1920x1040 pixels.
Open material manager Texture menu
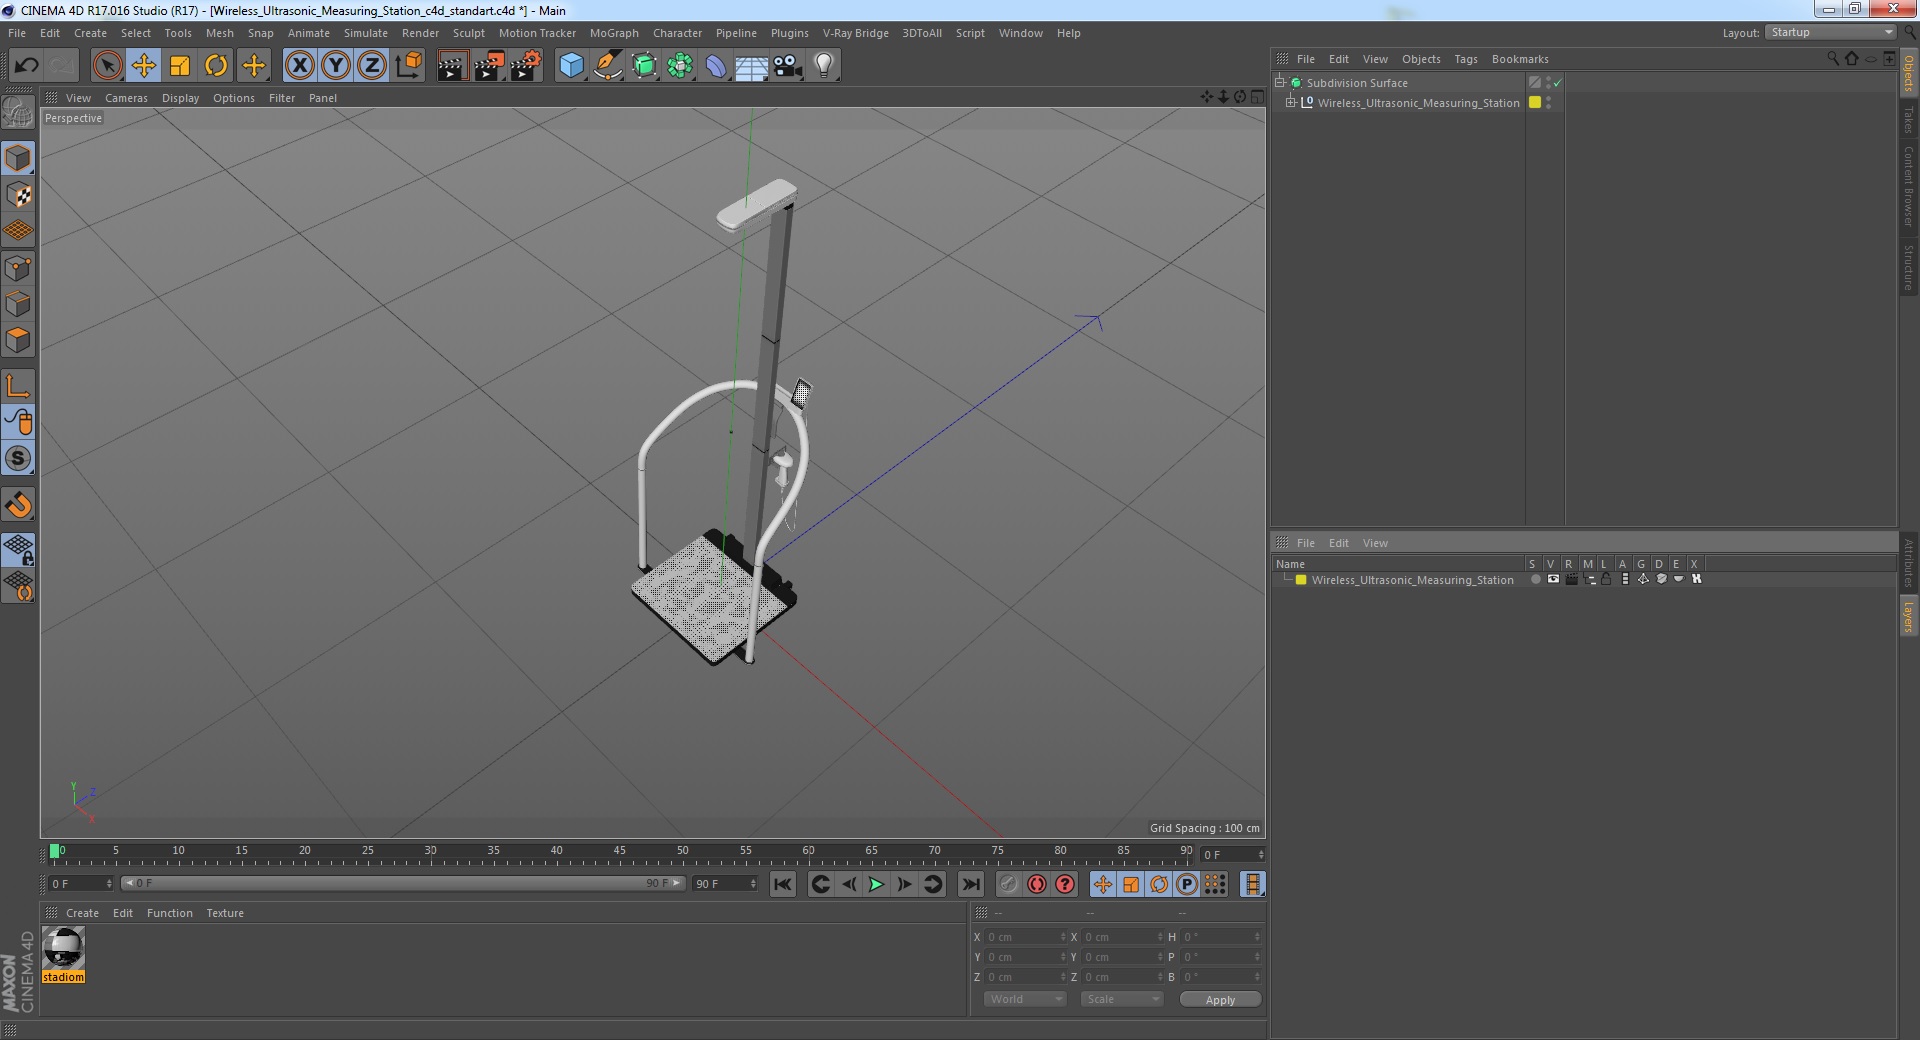[225, 913]
